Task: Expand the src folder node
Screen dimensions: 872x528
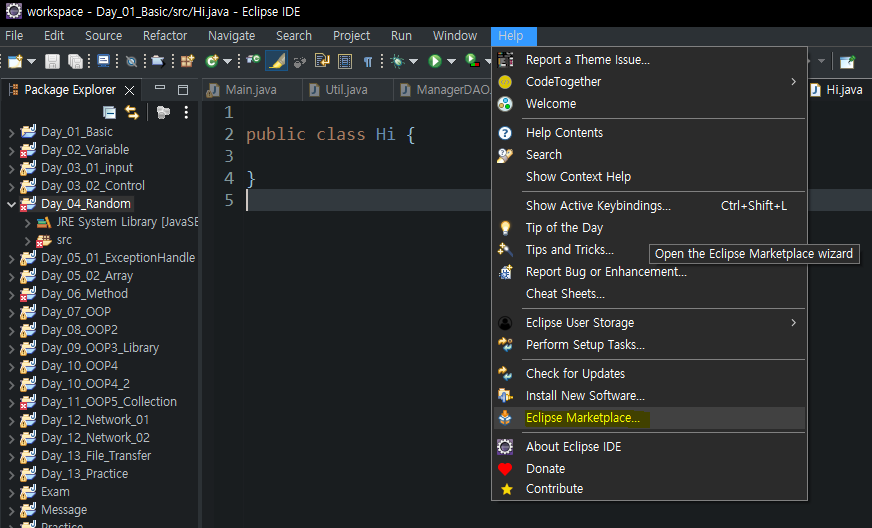Action: pyautogui.click(x=27, y=241)
